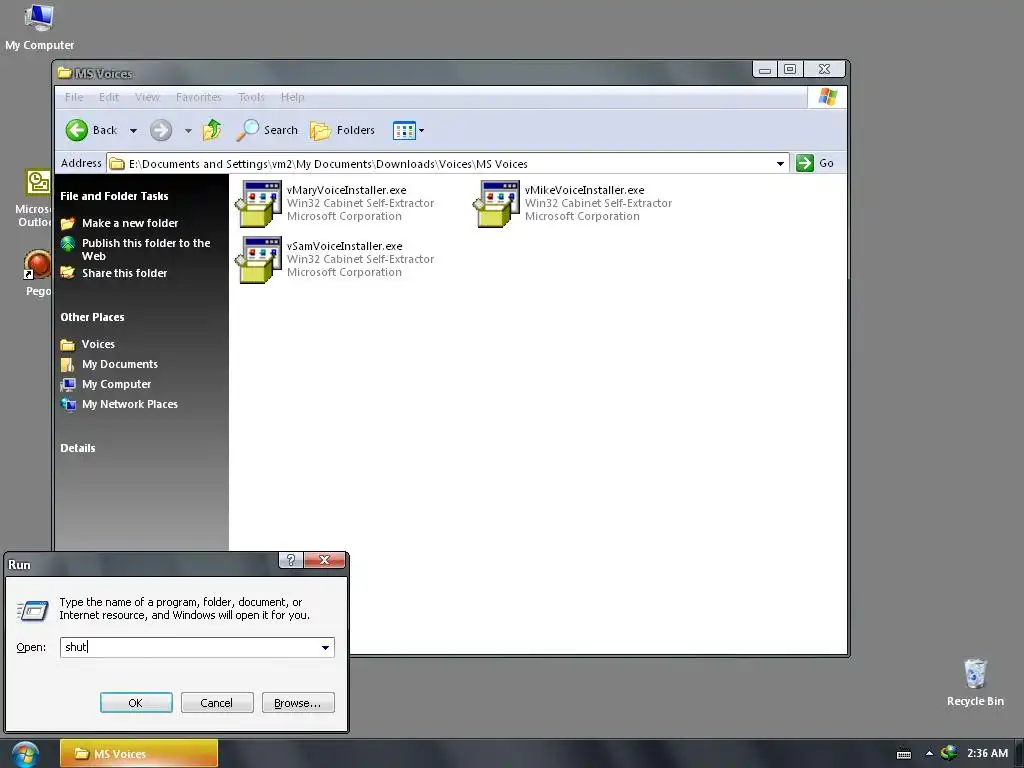Open the Edit menu
Viewport: 1024px width, 768px height.
coord(108,97)
